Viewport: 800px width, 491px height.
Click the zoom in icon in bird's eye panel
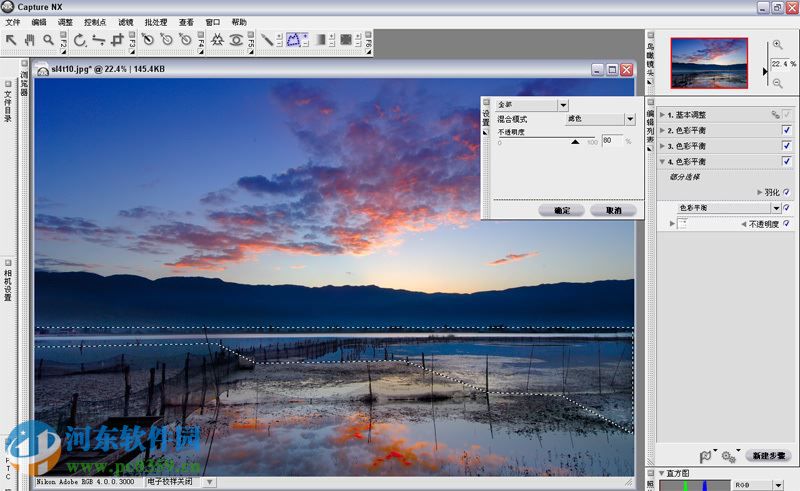777,45
